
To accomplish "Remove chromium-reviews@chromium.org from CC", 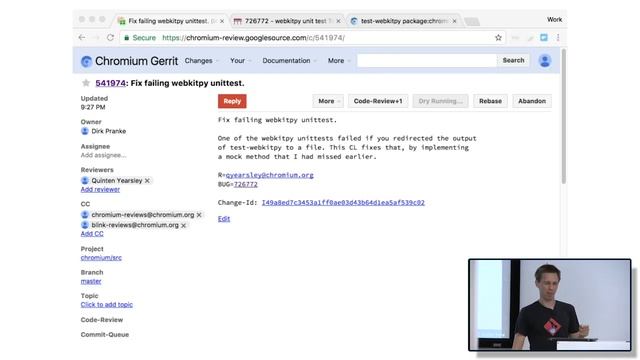I will pos(199,215).
